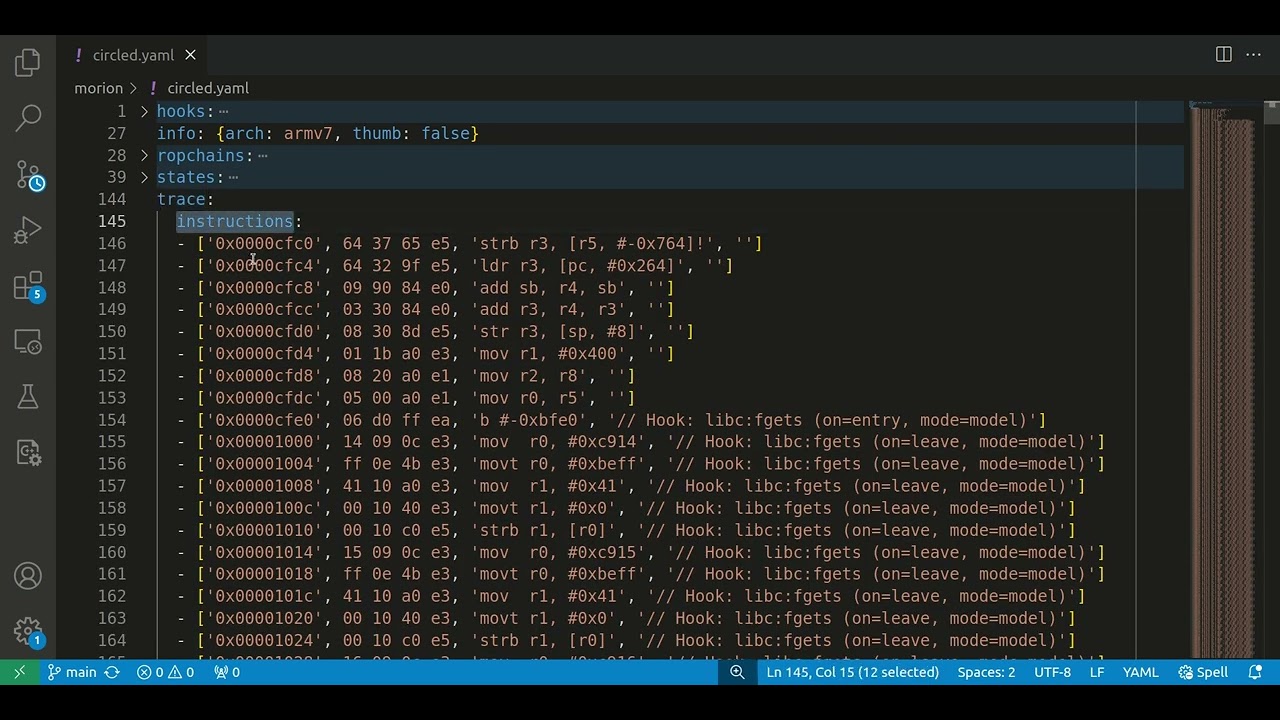Click 'mov r1, #0x41' on line 157
Screen dimensions: 1280x720
tap(553, 486)
